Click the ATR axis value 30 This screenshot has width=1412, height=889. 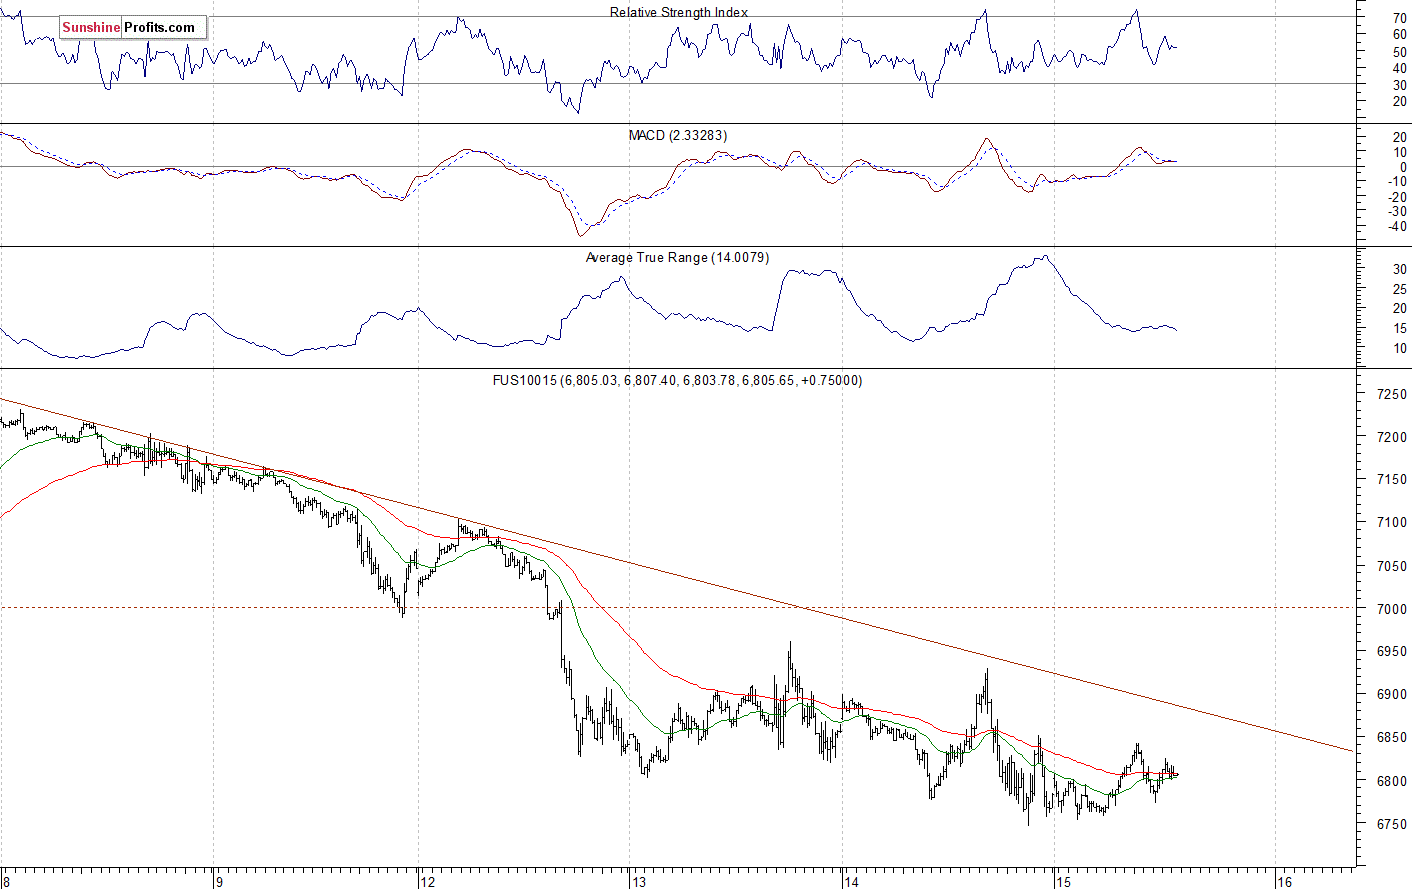tap(1399, 269)
